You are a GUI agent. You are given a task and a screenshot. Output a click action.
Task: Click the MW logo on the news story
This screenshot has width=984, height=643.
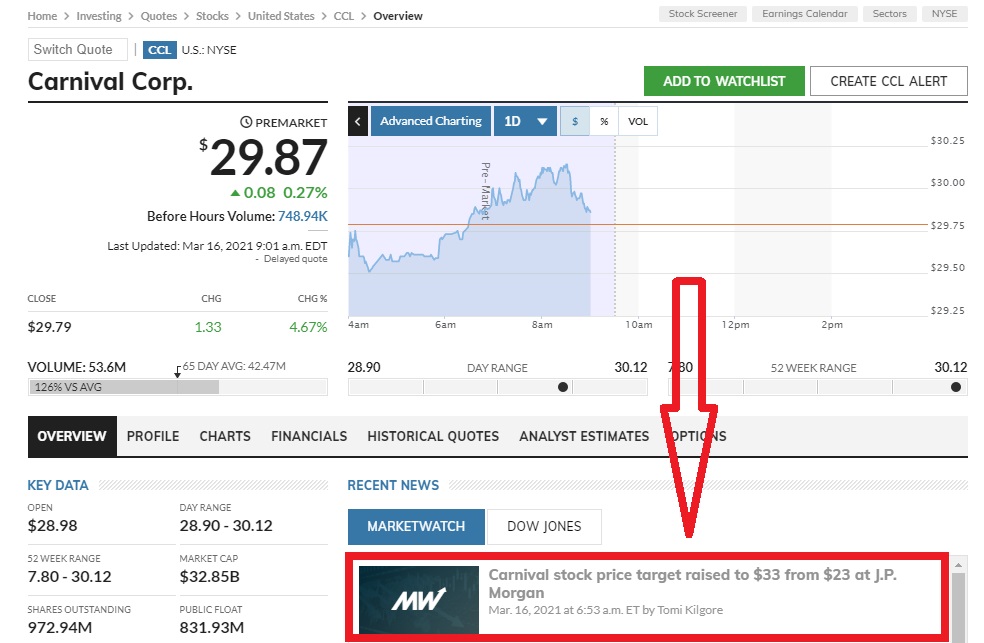point(418,599)
